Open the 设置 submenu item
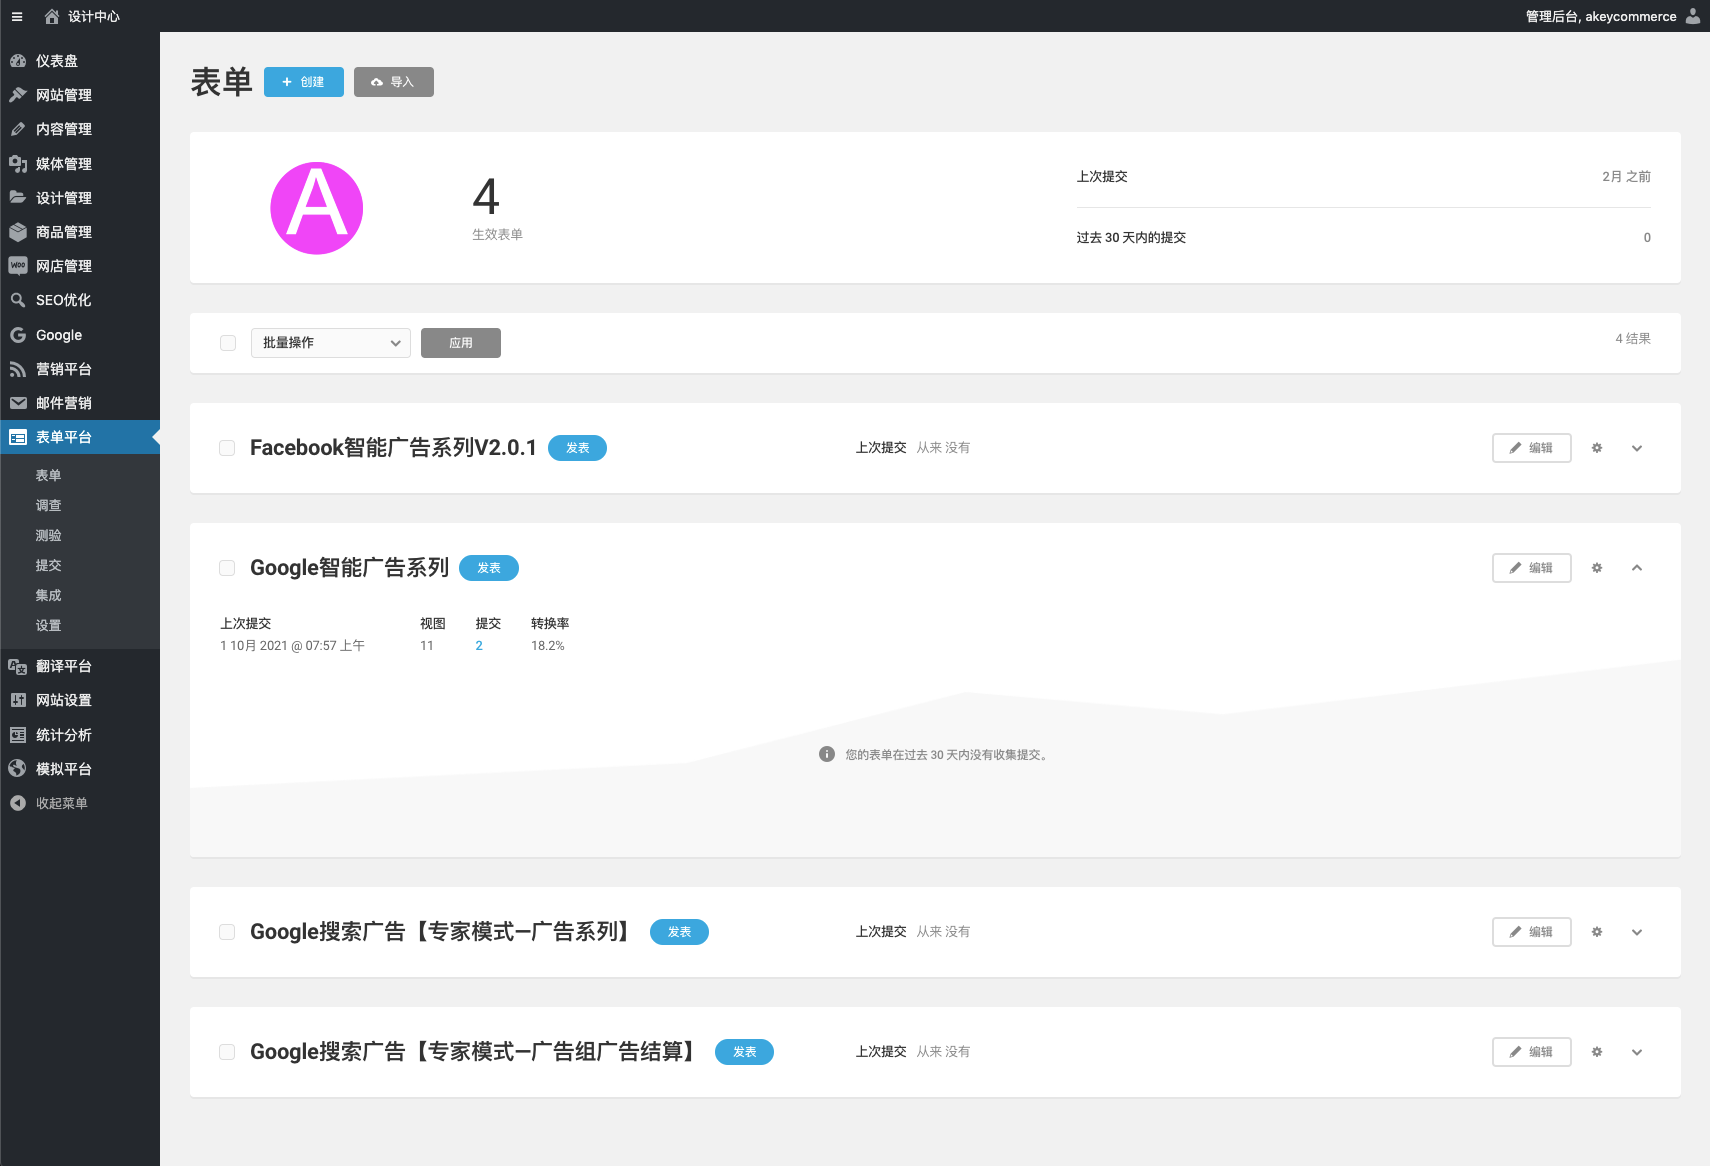 pyautogui.click(x=48, y=625)
